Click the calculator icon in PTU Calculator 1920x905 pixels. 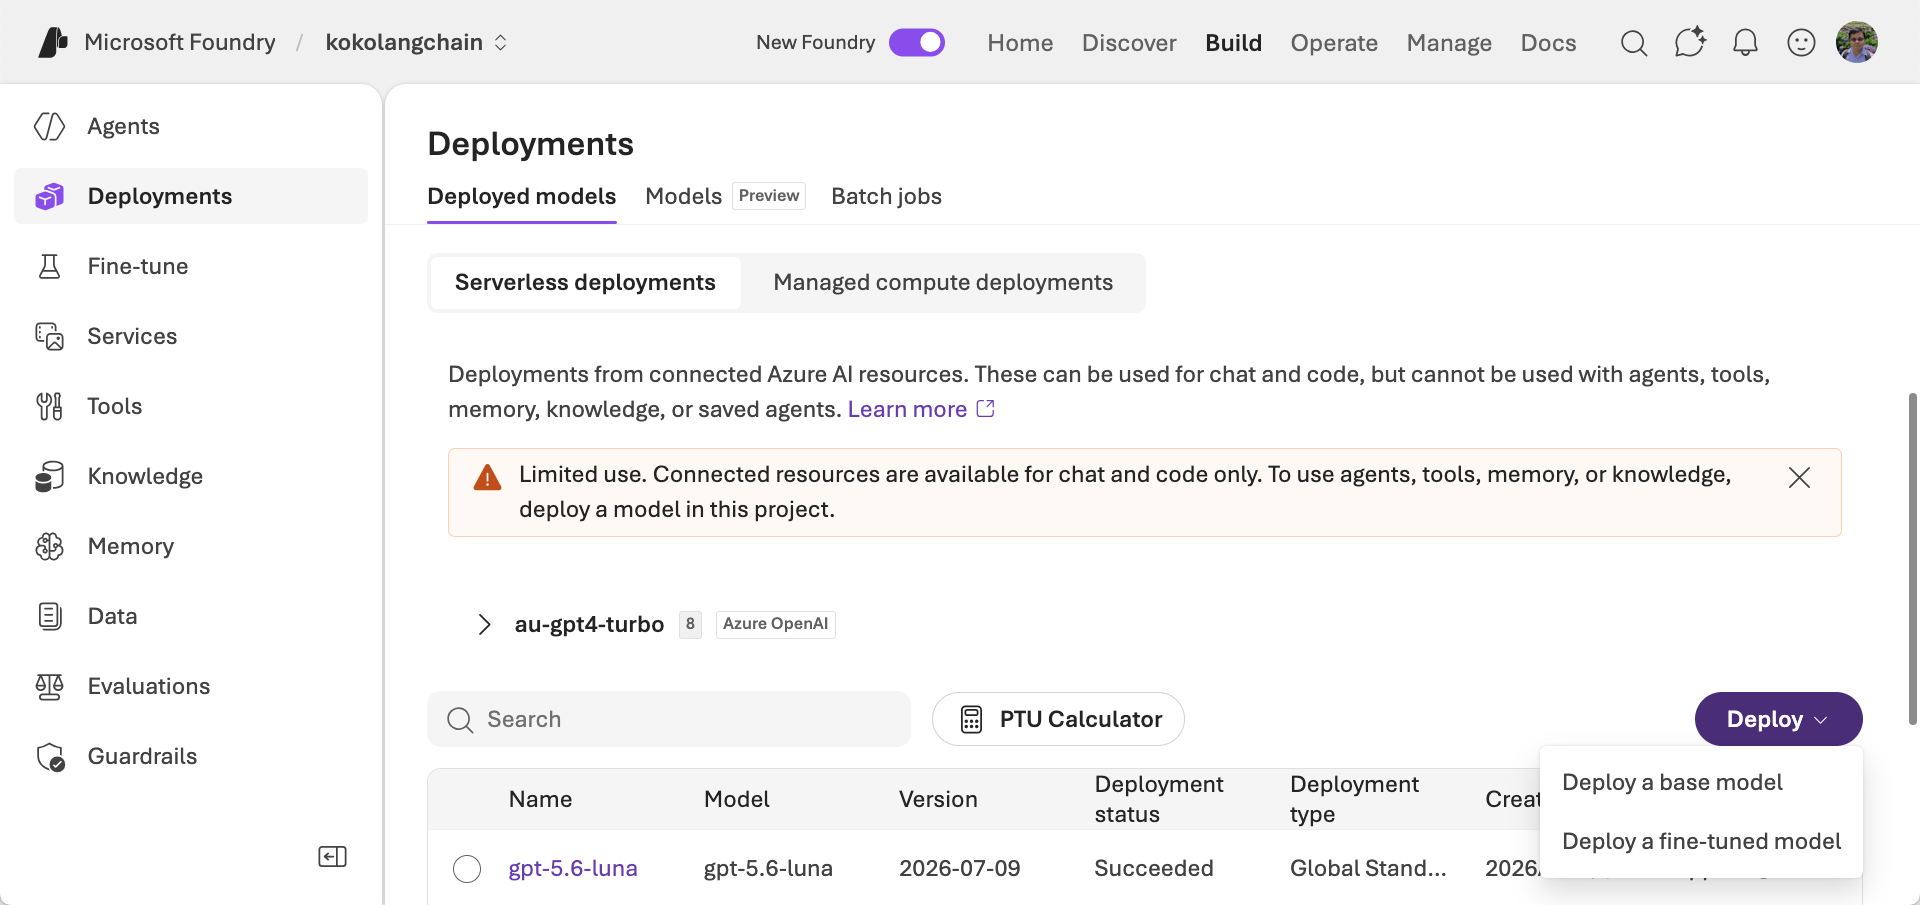pos(971,719)
